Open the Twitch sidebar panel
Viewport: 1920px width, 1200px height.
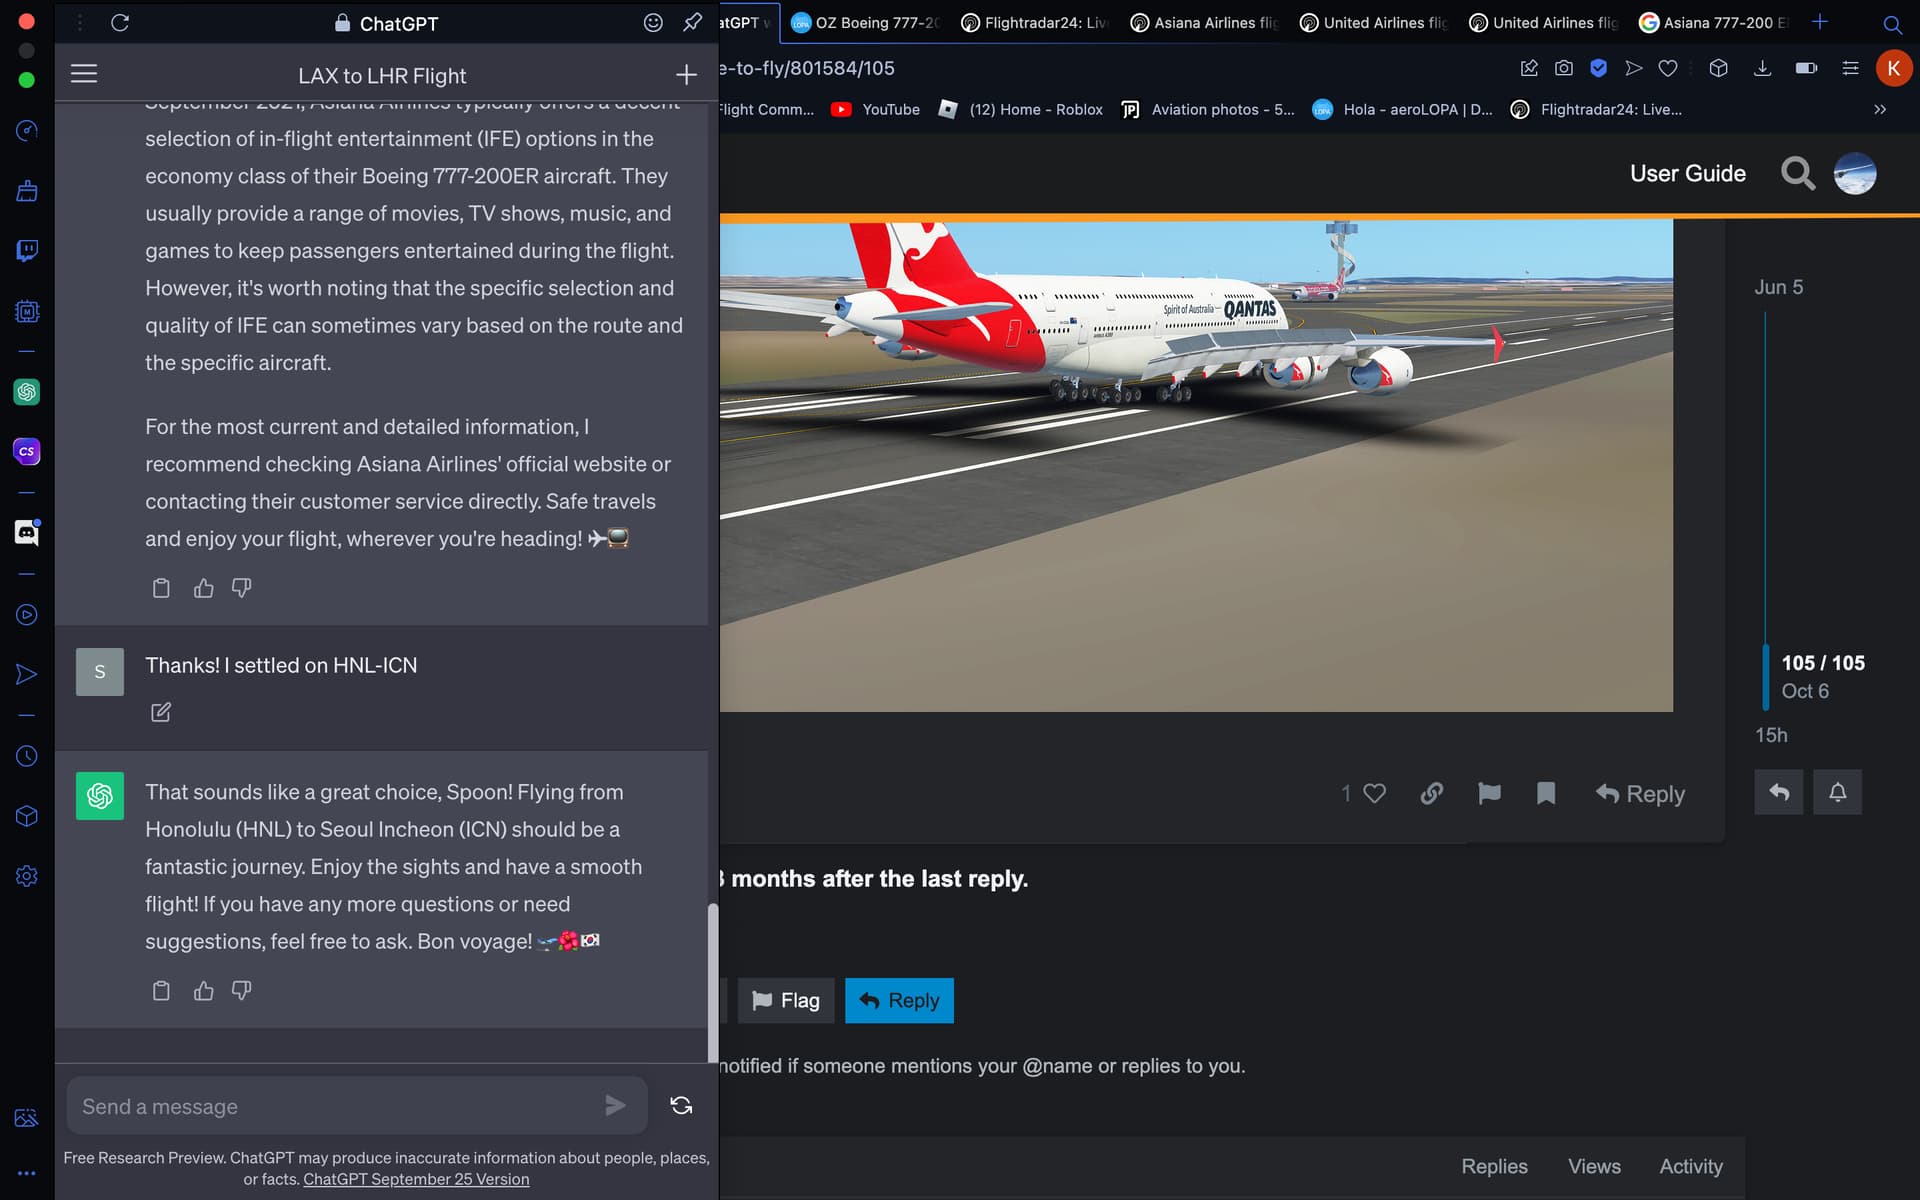(x=27, y=250)
